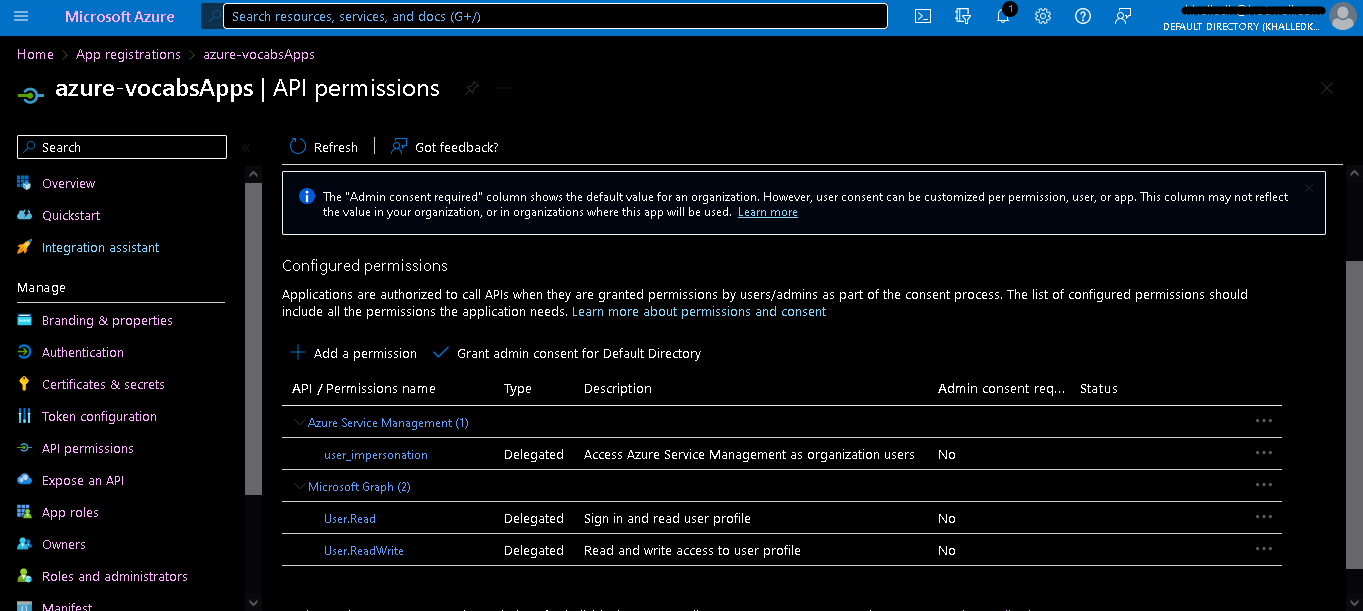Open Owners in sidebar
The height and width of the screenshot is (611, 1363).
click(x=64, y=544)
